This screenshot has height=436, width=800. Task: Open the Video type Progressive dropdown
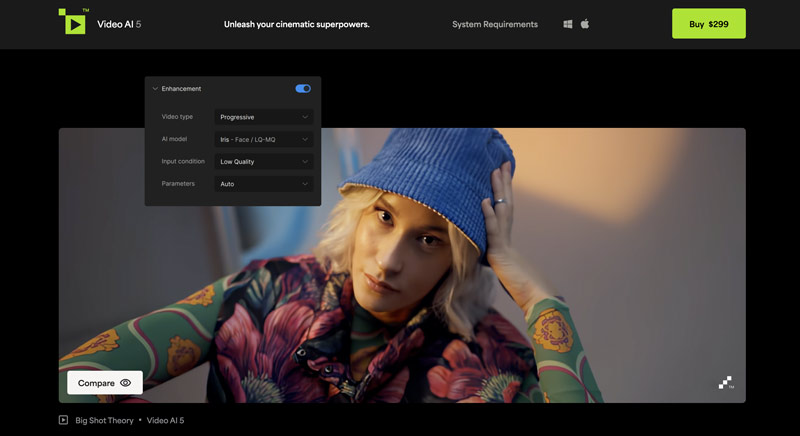click(264, 117)
